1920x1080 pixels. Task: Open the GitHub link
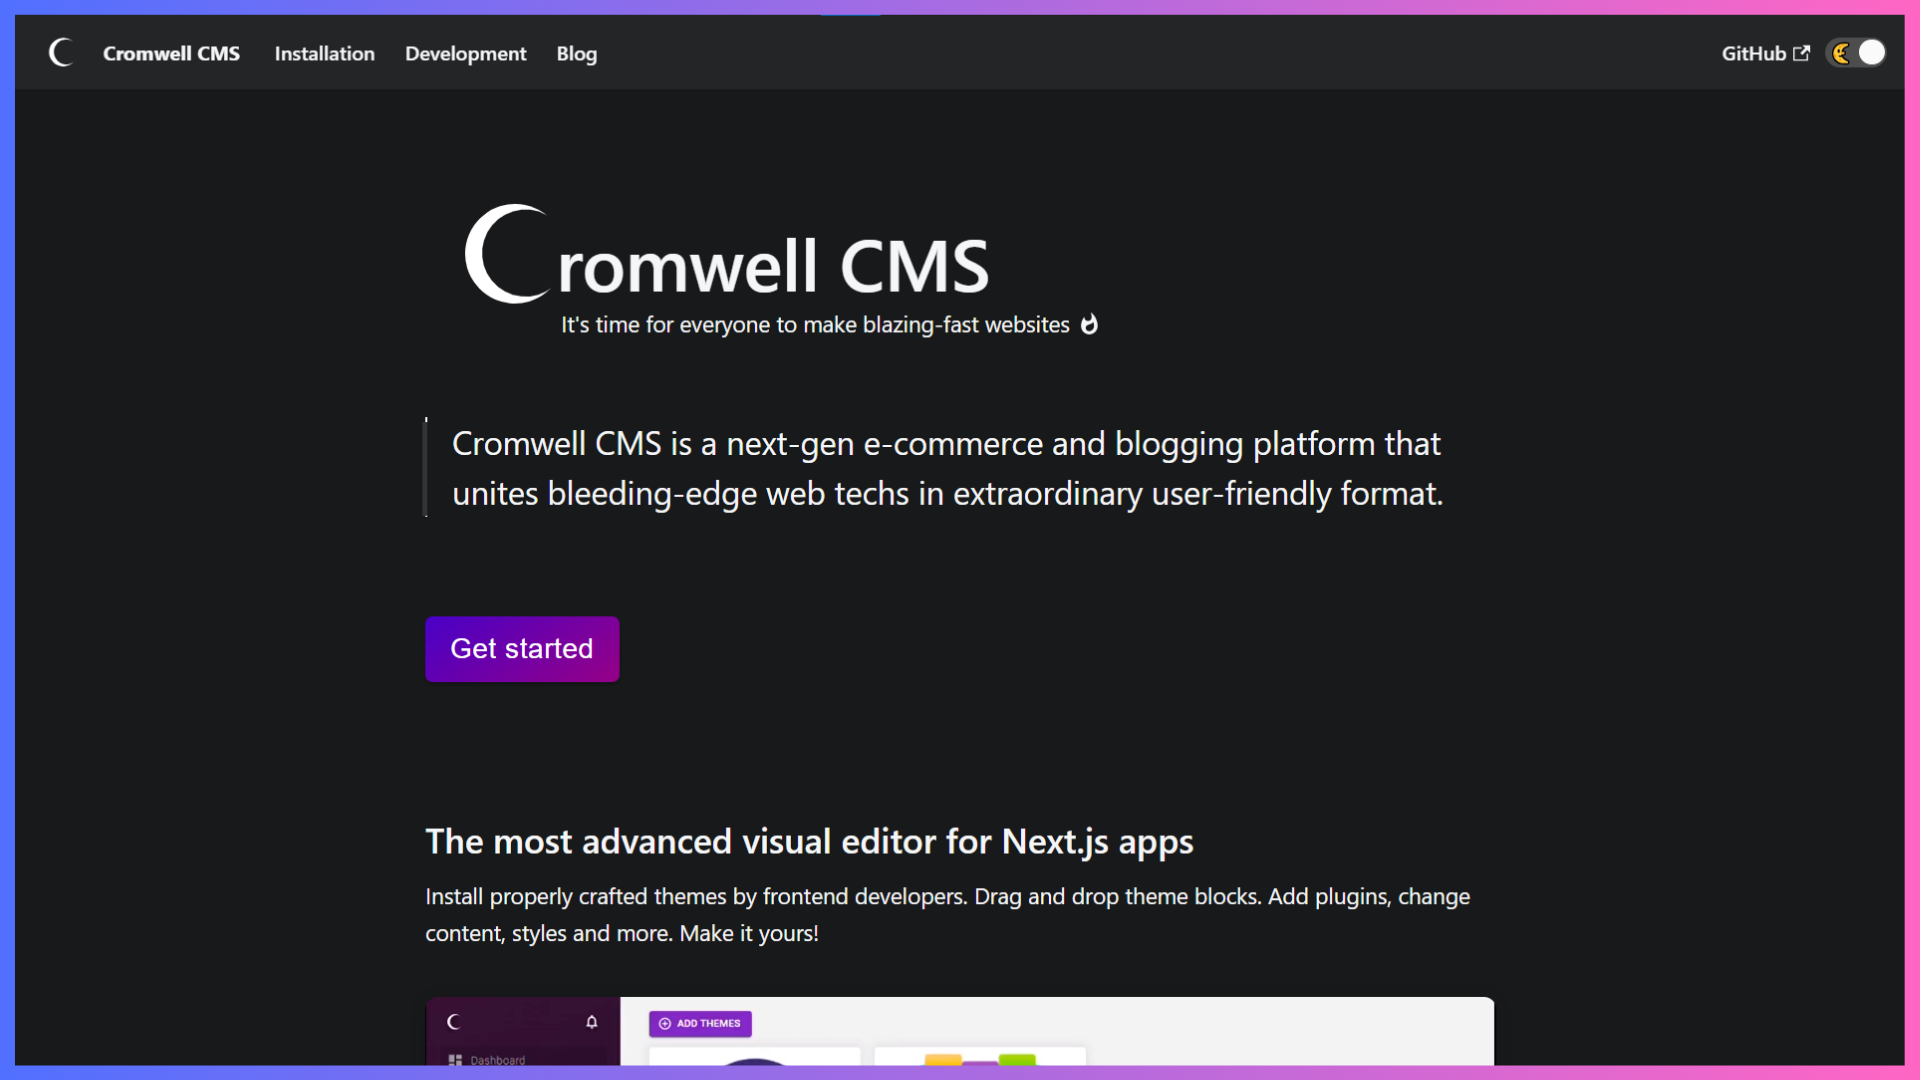[x=1753, y=54]
